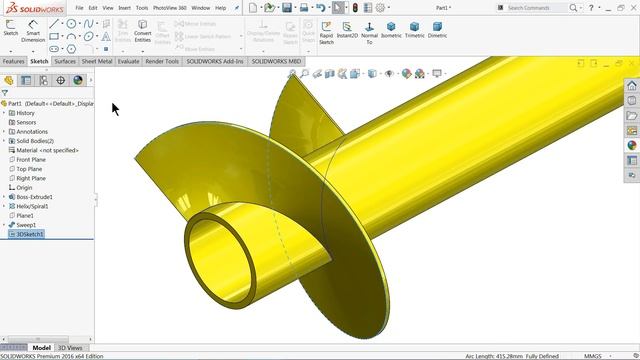Screen dimensions: 640x360
Task: Pick the Circle sketch tool
Action: [71, 24]
